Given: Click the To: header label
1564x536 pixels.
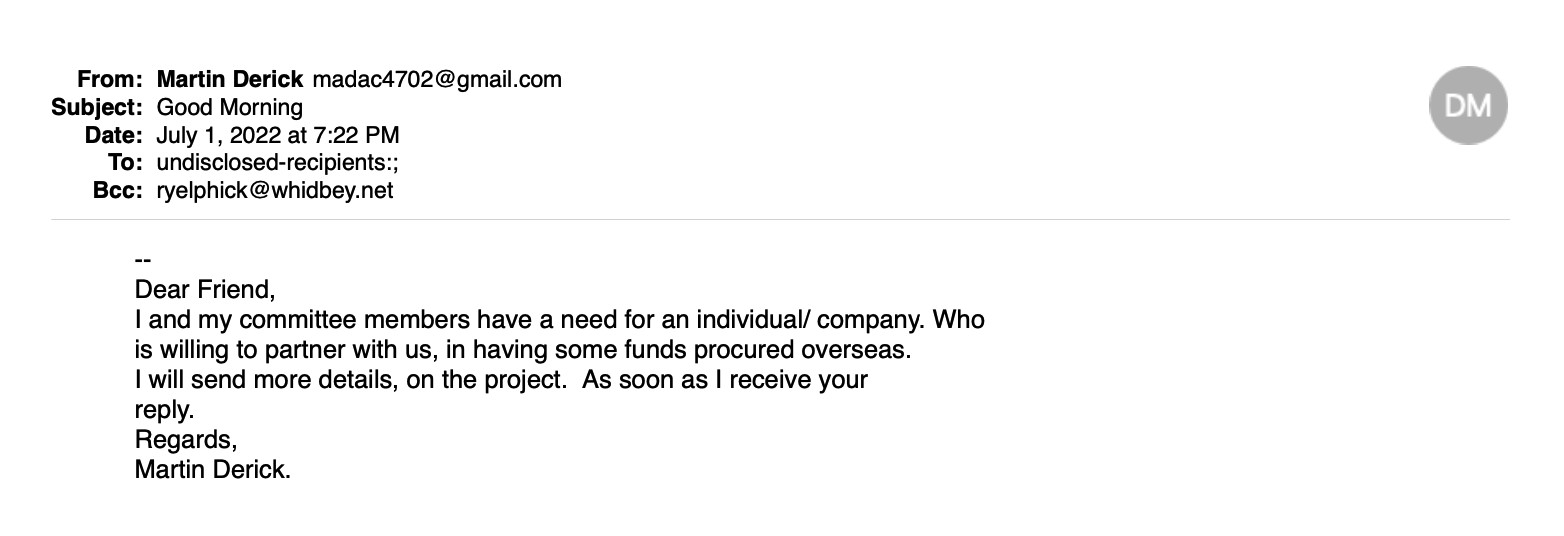Looking at the screenshot, I should click(x=128, y=162).
